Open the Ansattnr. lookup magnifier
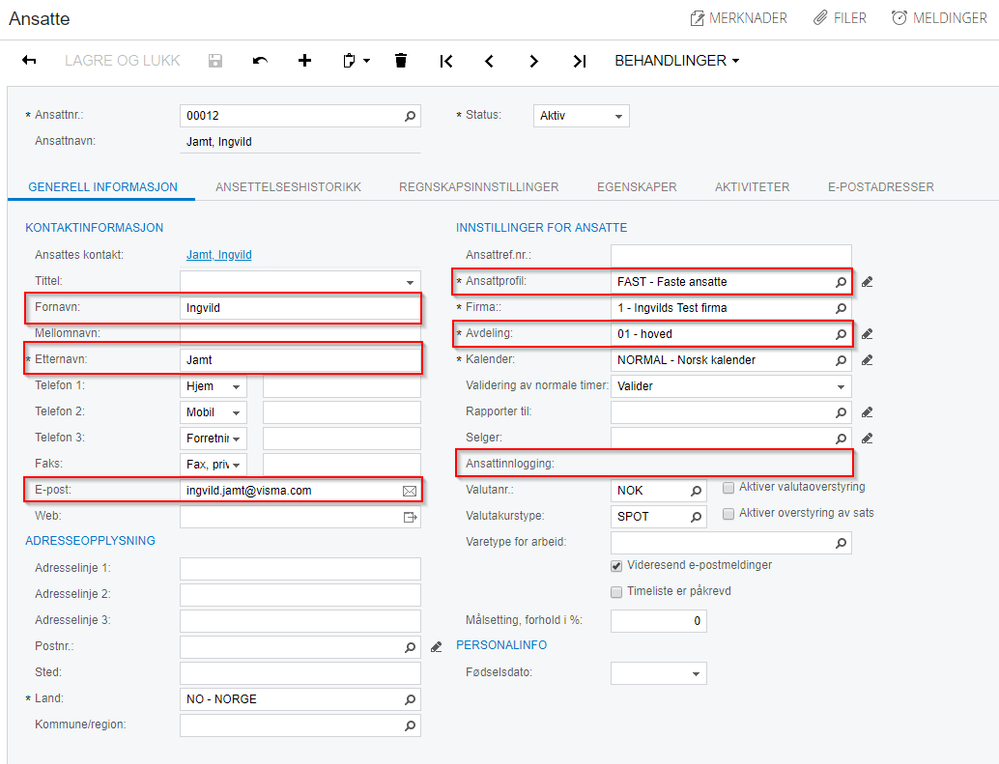Viewport: 999px width, 764px height. coord(410,116)
